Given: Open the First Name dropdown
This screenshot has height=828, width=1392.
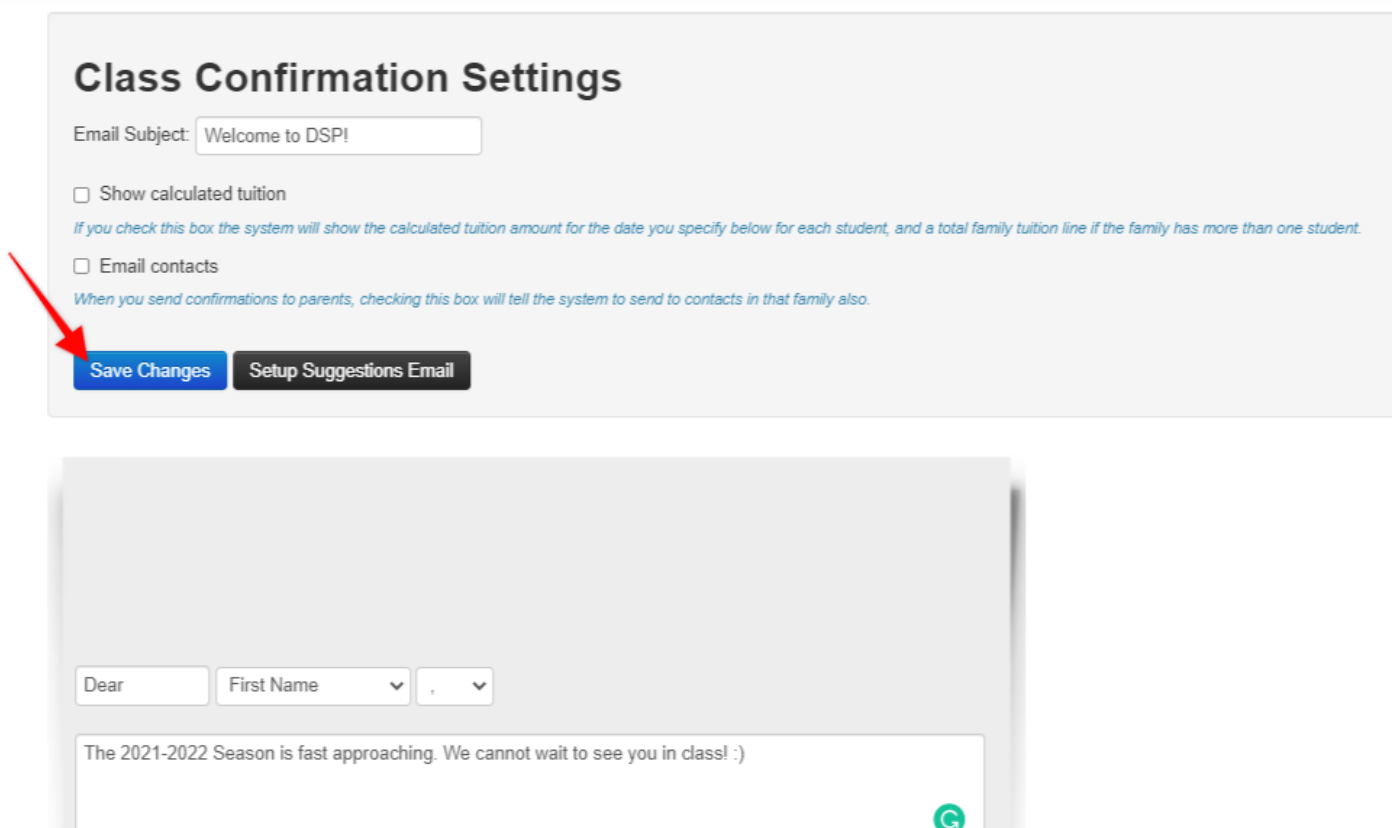Looking at the screenshot, I should [313, 686].
